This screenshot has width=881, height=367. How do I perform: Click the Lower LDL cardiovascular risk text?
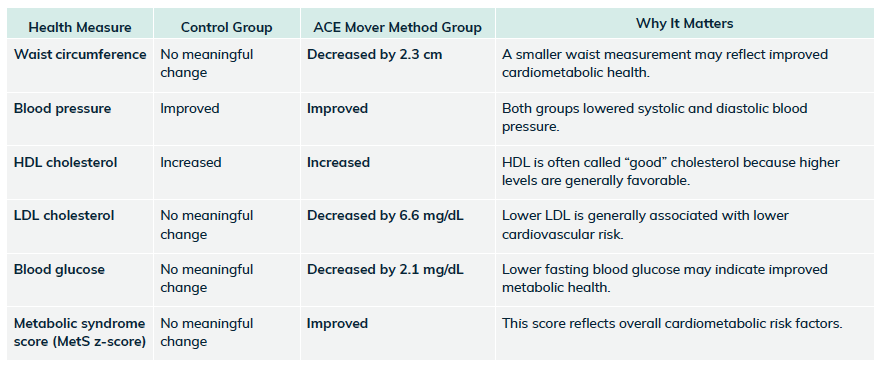645,225
